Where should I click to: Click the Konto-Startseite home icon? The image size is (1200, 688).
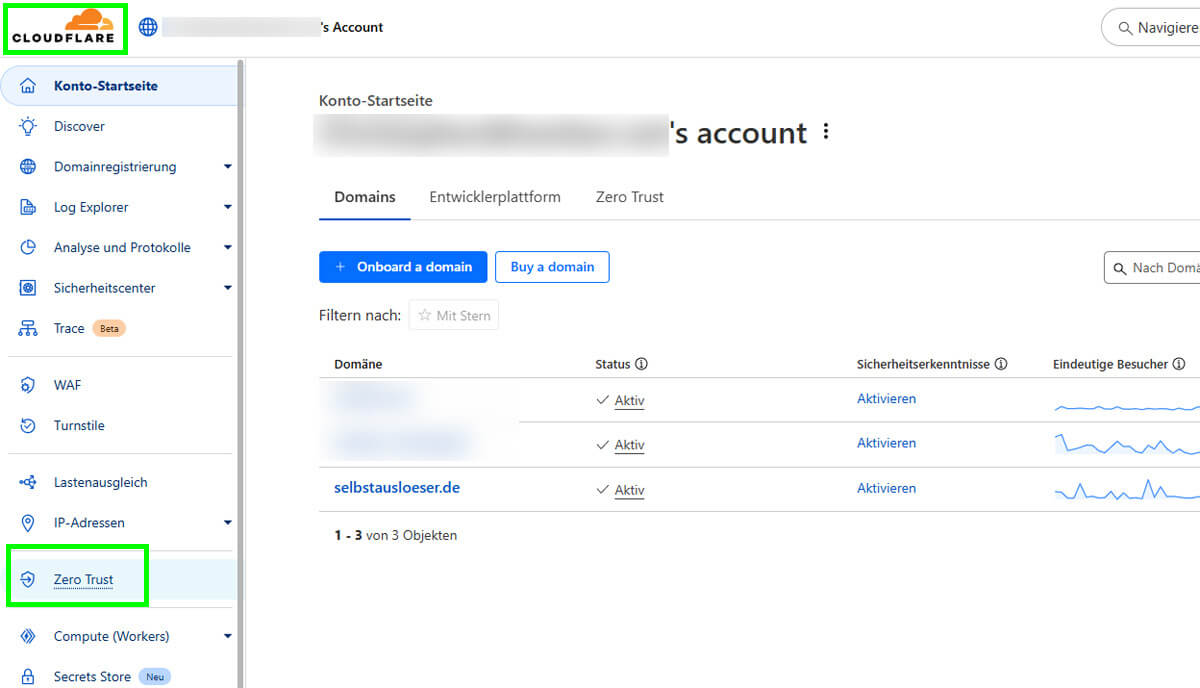(28, 86)
